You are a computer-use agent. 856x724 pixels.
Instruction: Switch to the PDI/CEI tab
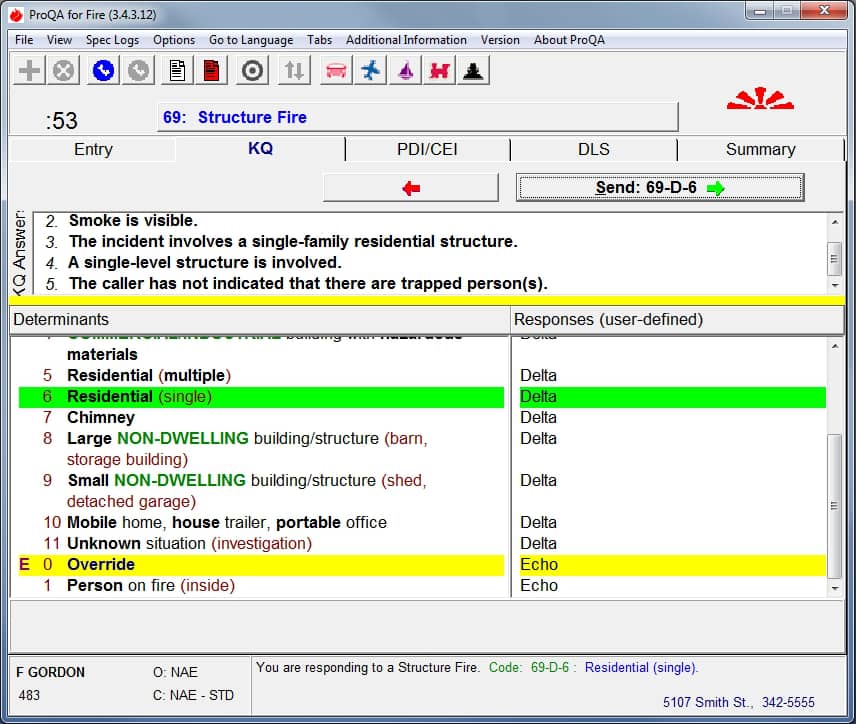[x=428, y=149]
